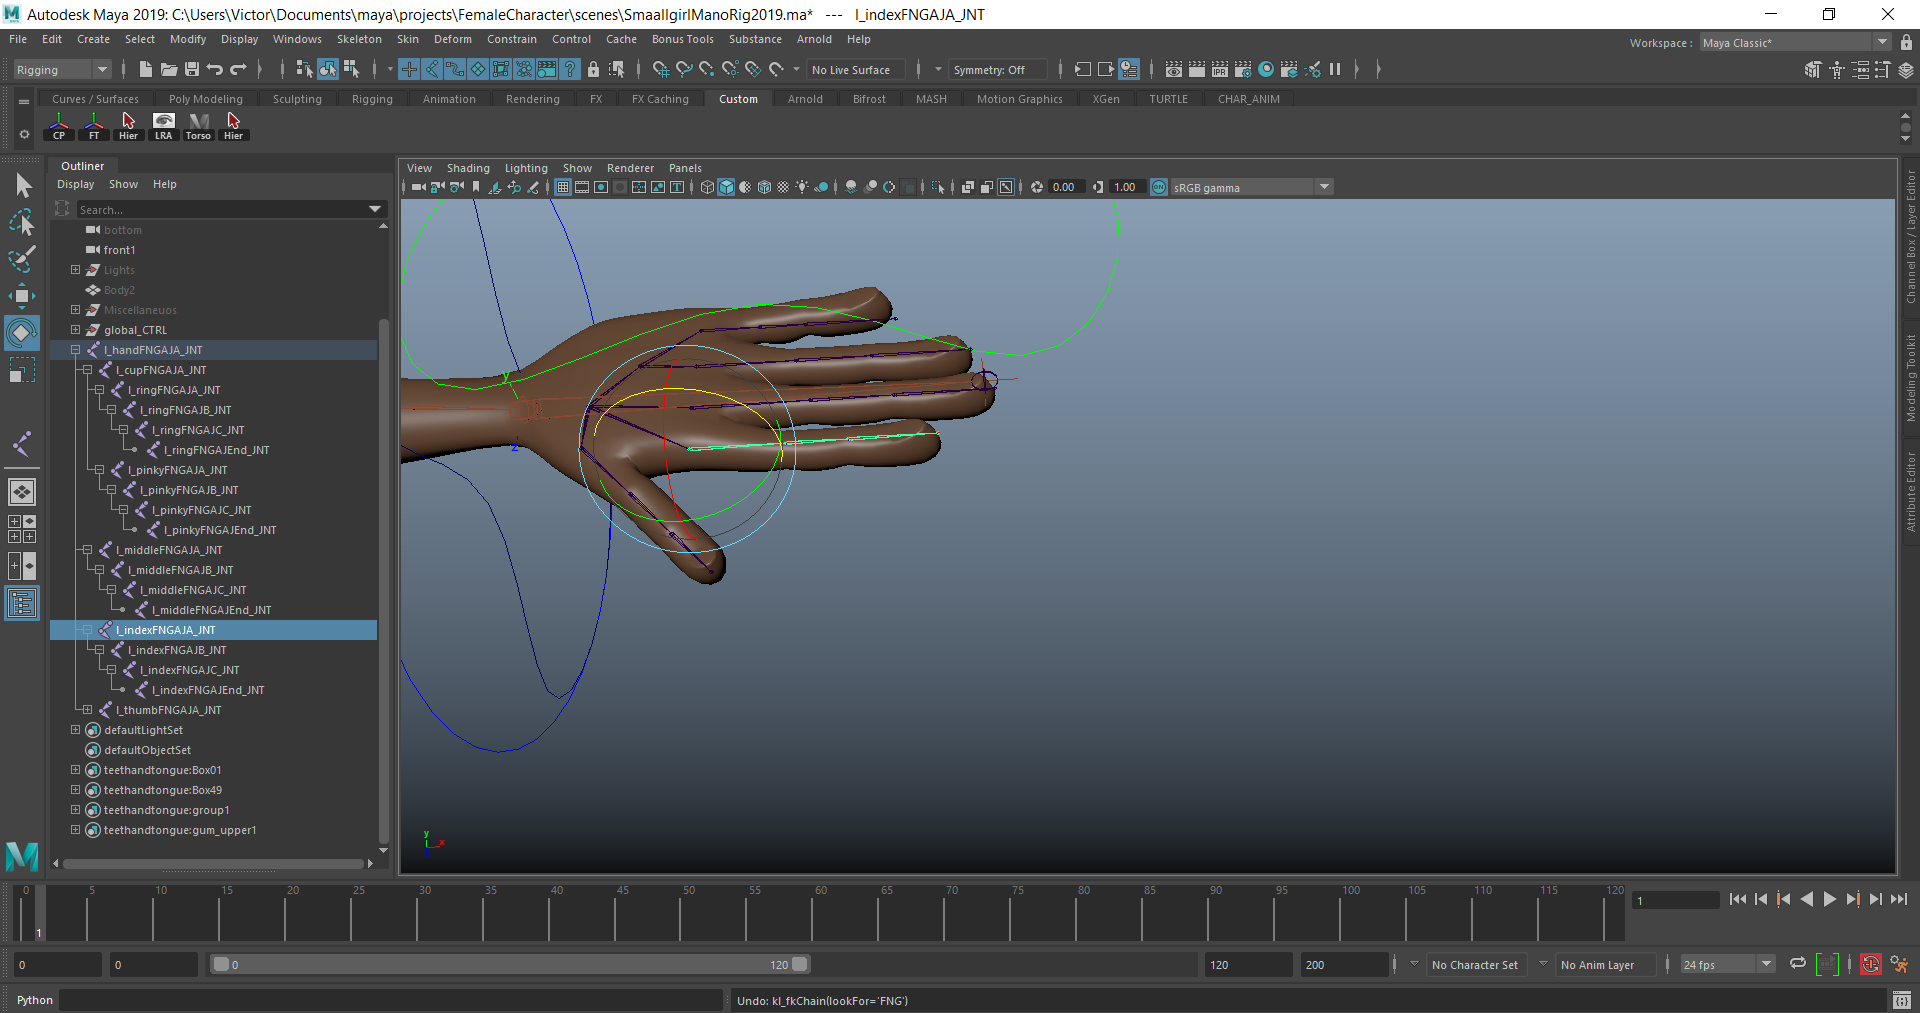Image resolution: width=1920 pixels, height=1013 pixels.
Task: Open the Skeleton menu
Action: pyautogui.click(x=358, y=39)
